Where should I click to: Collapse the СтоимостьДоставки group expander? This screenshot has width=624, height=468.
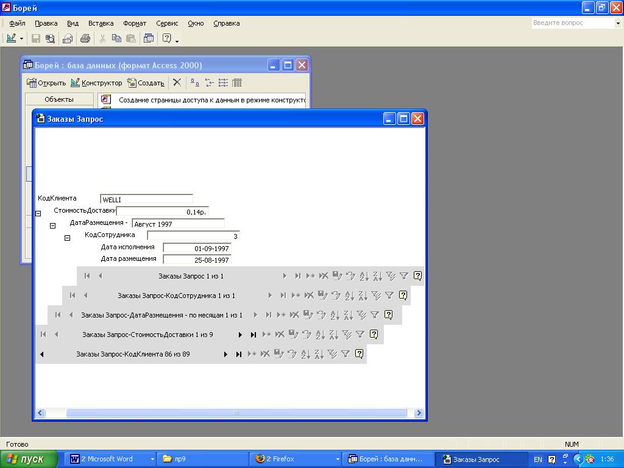pos(38,214)
